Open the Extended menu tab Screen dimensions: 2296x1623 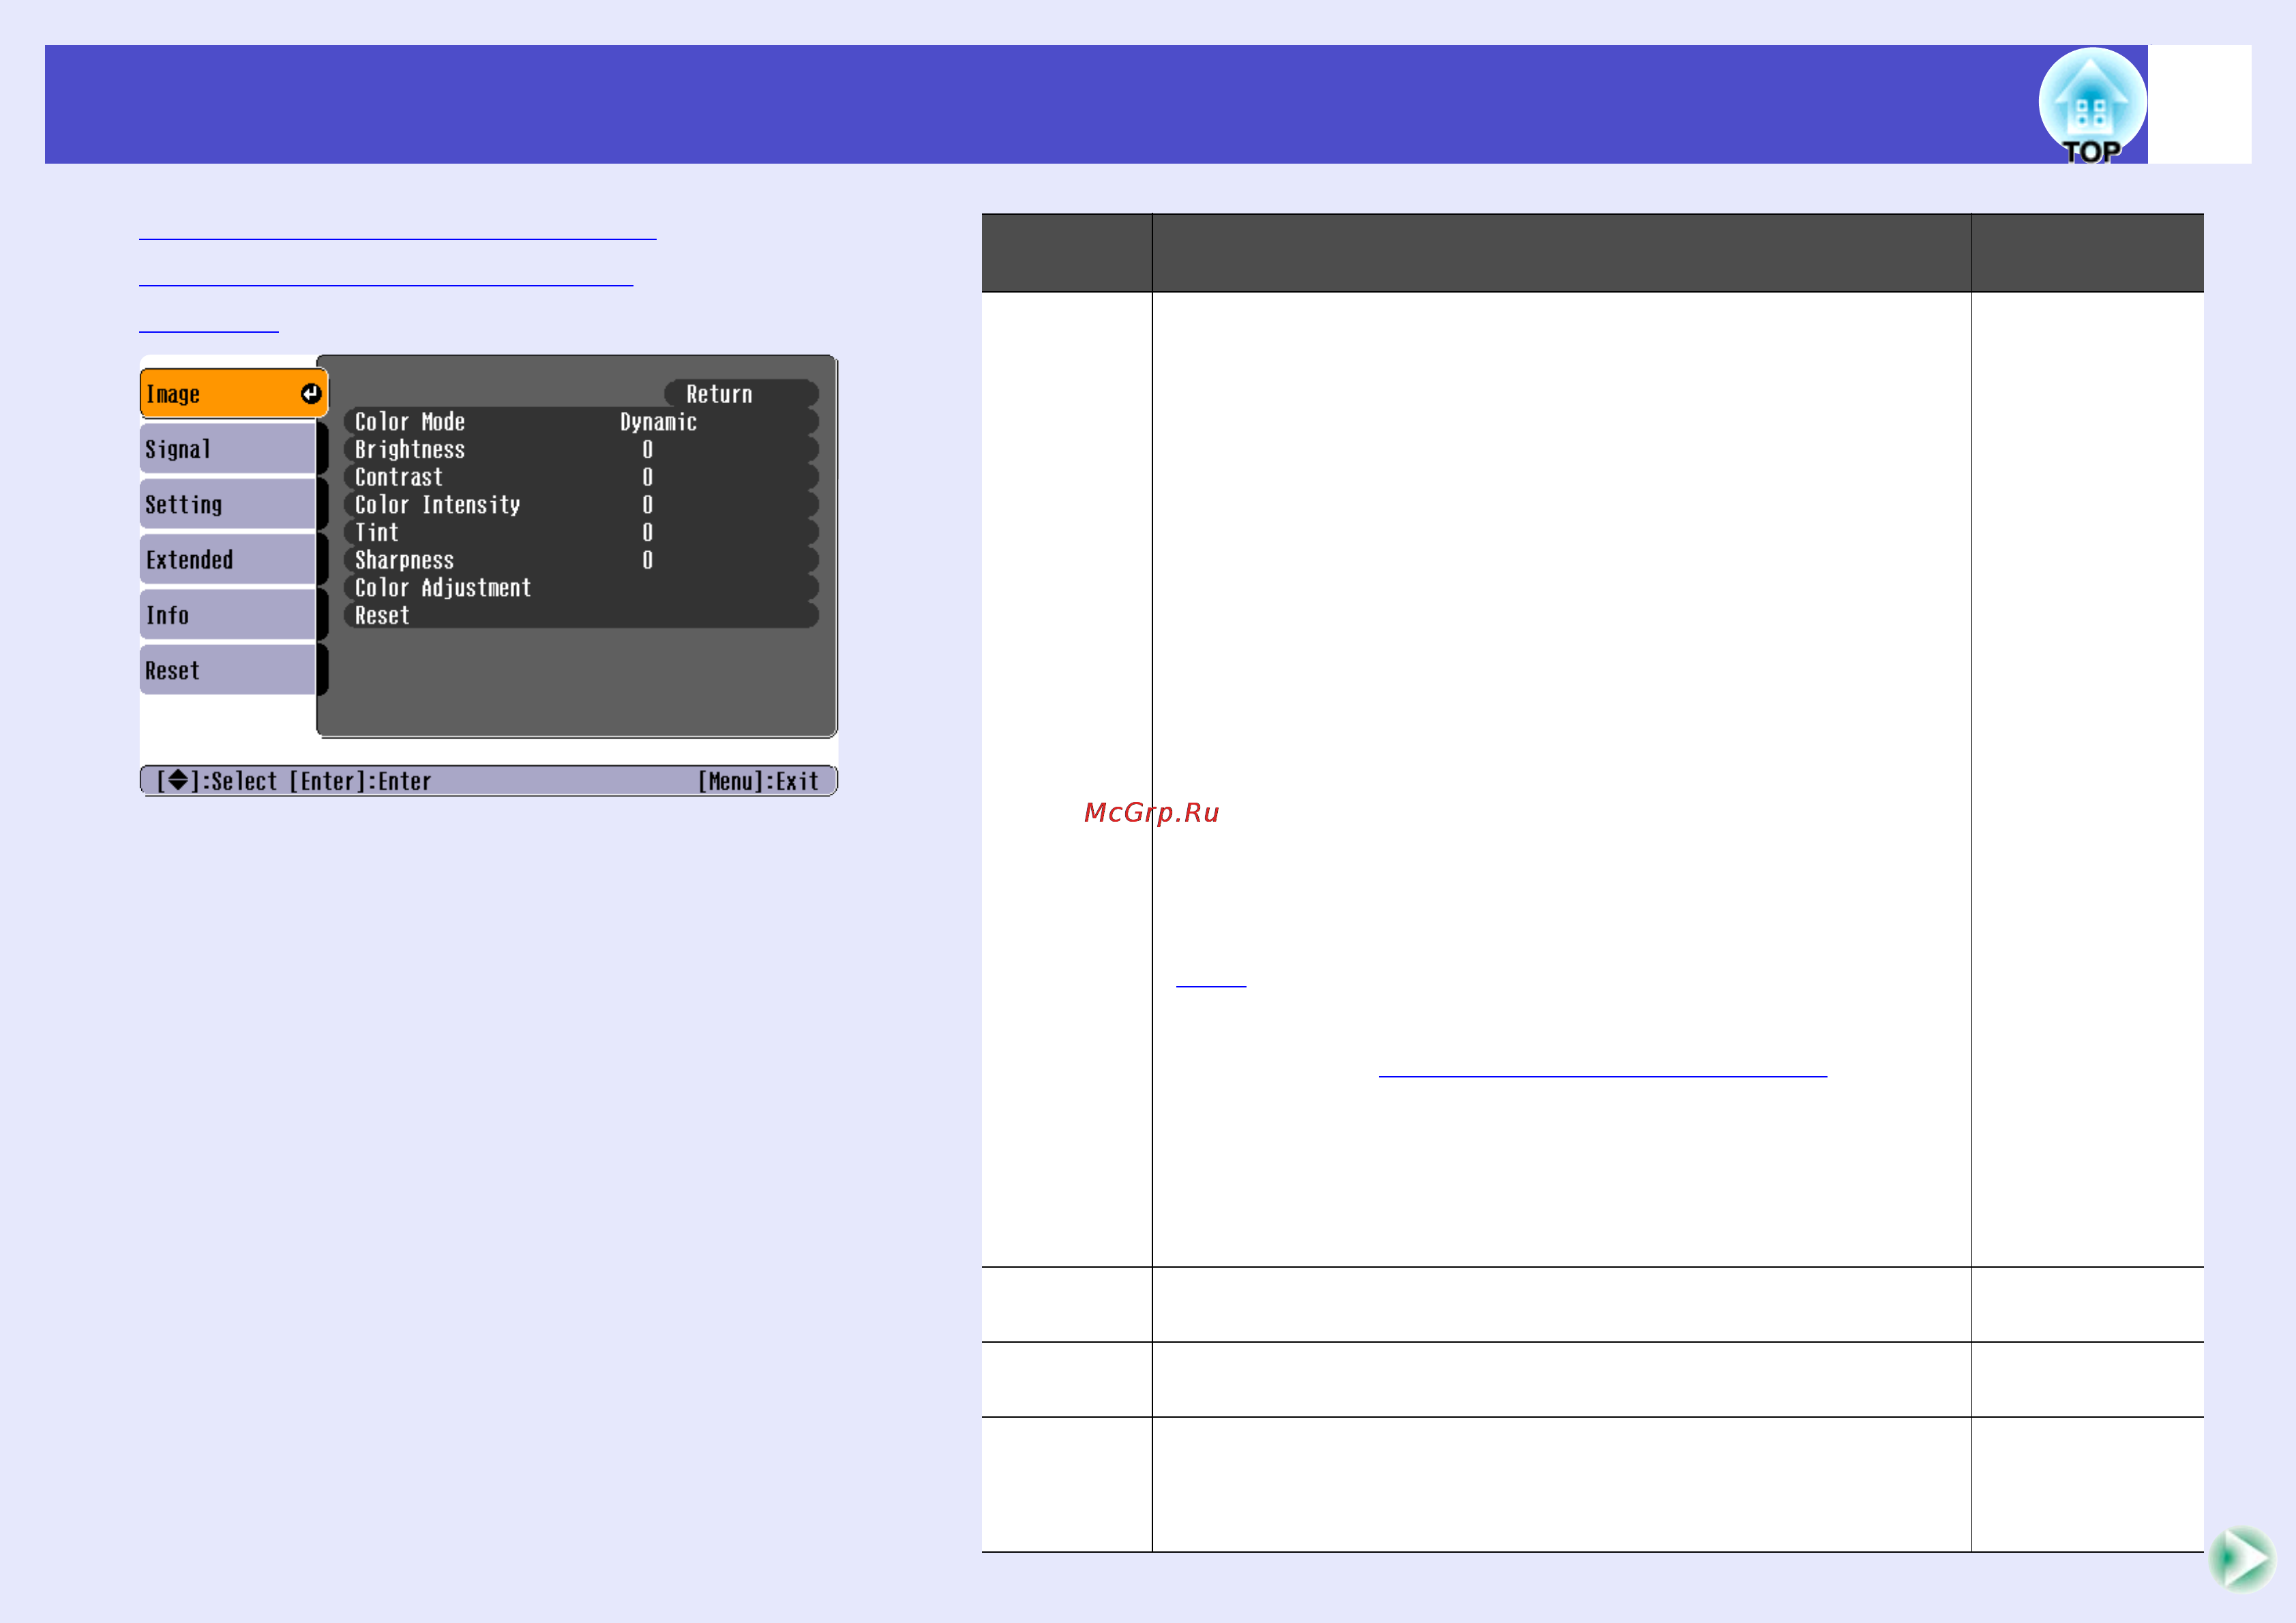(x=228, y=559)
